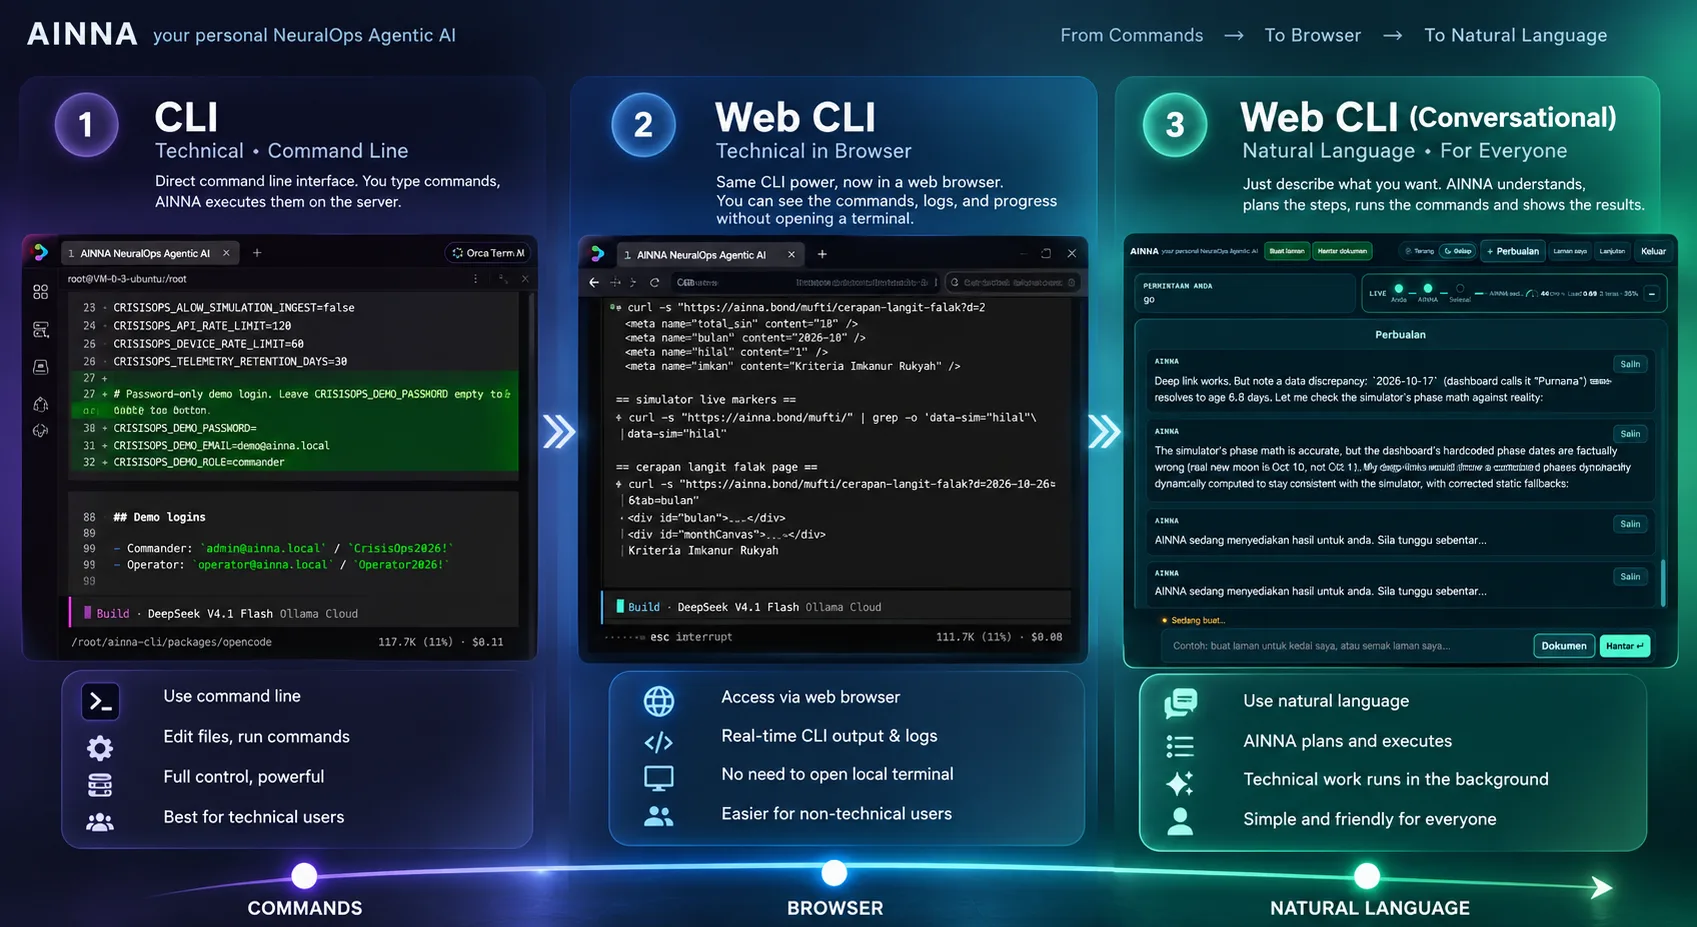Add a new tab in the CLI window

(257, 253)
